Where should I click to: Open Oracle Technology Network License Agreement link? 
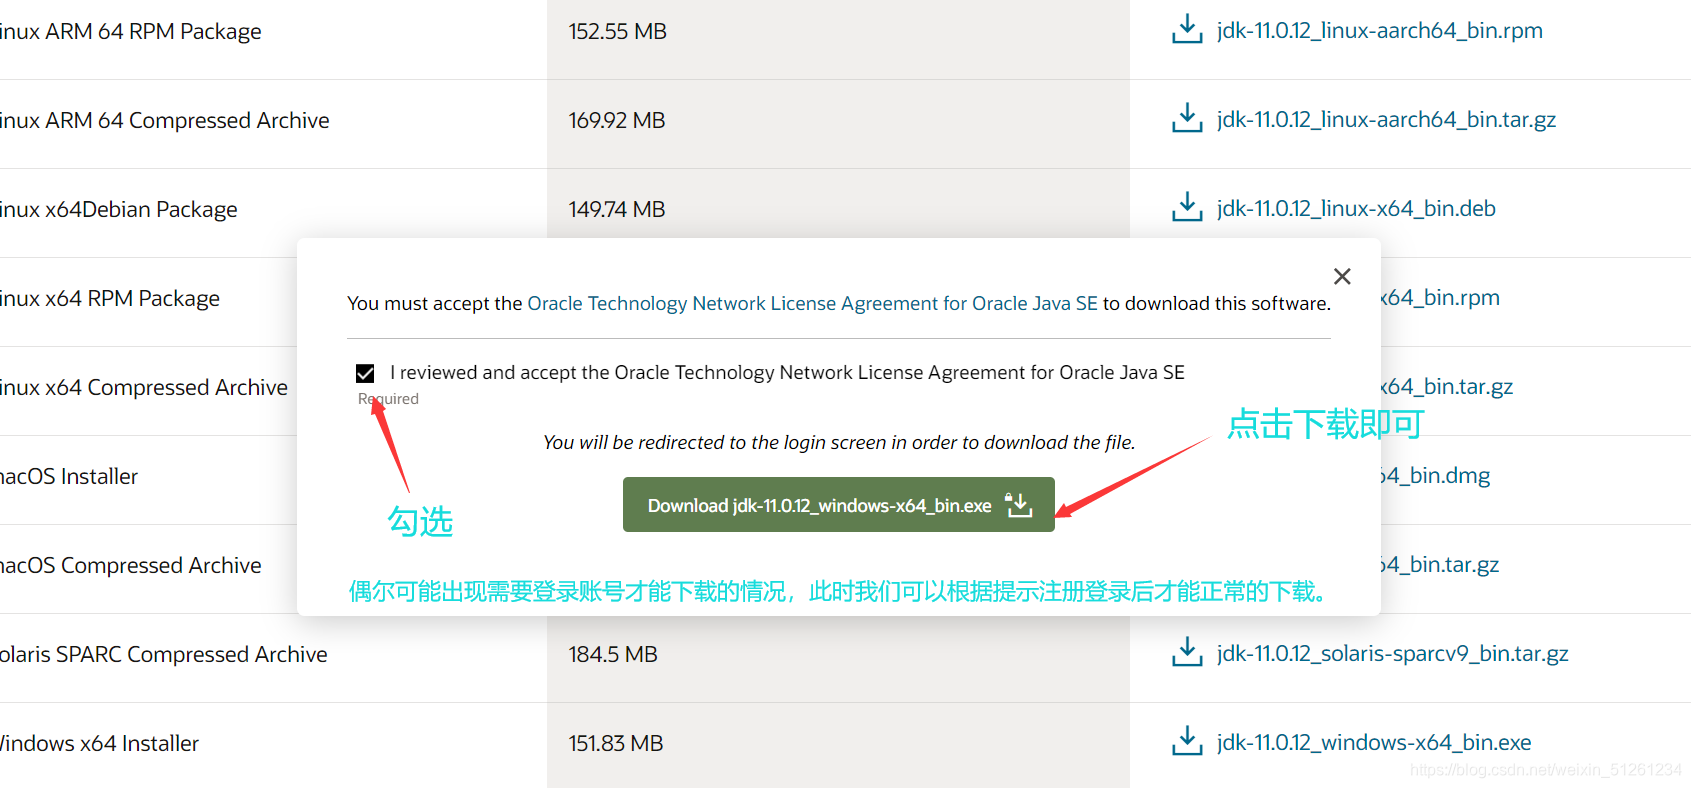click(x=812, y=303)
